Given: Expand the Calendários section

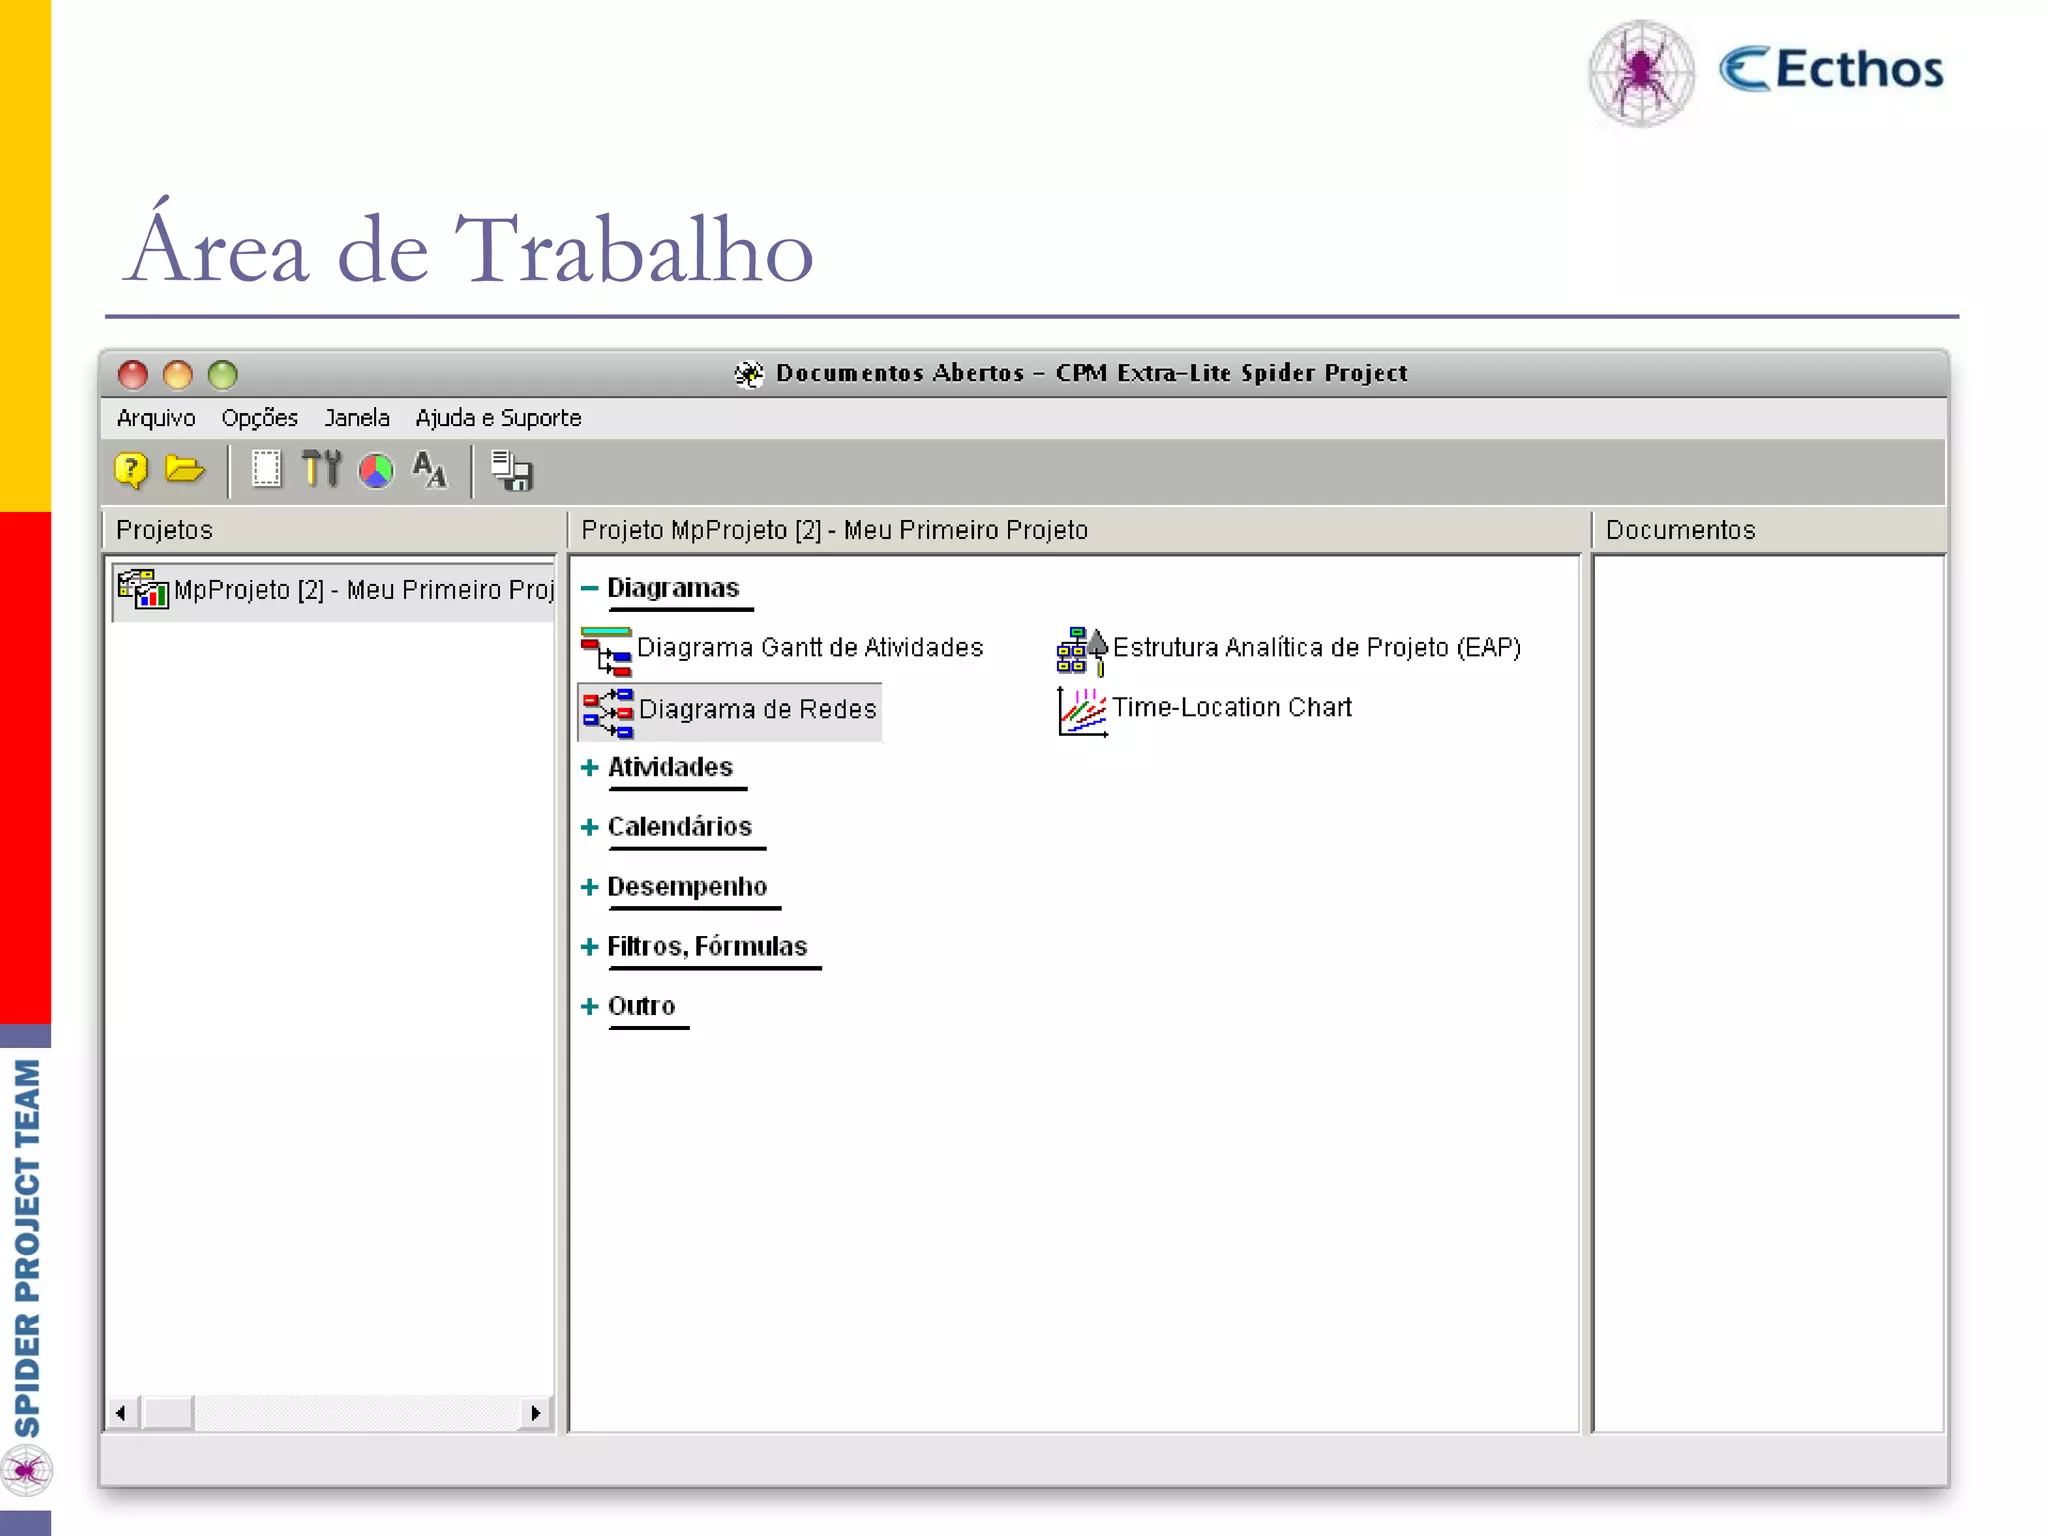Looking at the screenshot, I should [x=589, y=827].
